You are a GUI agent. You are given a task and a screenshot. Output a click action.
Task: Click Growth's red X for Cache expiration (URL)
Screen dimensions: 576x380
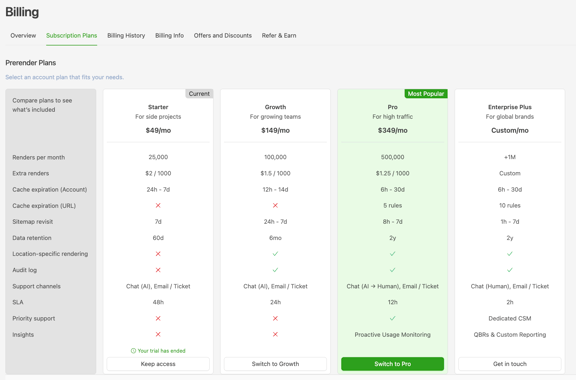(x=275, y=205)
